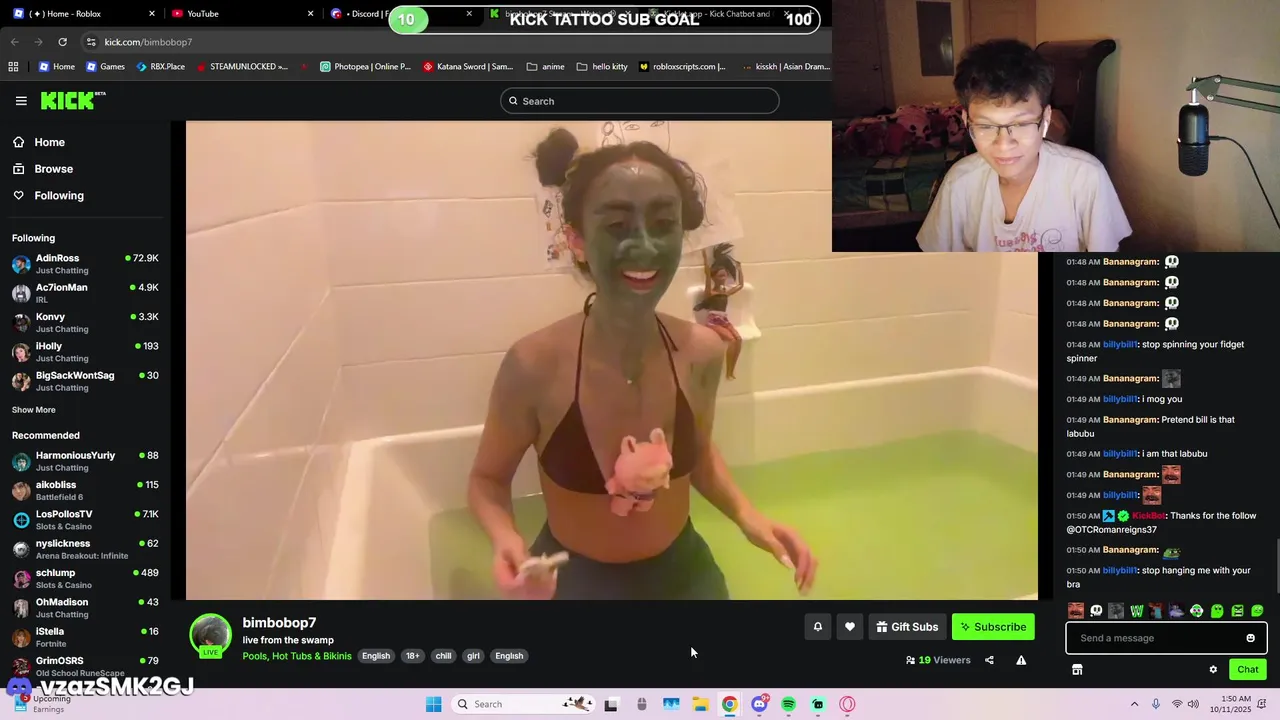This screenshot has width=1280, height=720.
Task: Open AdinRoss channel in Following list
Action: (x=85, y=264)
